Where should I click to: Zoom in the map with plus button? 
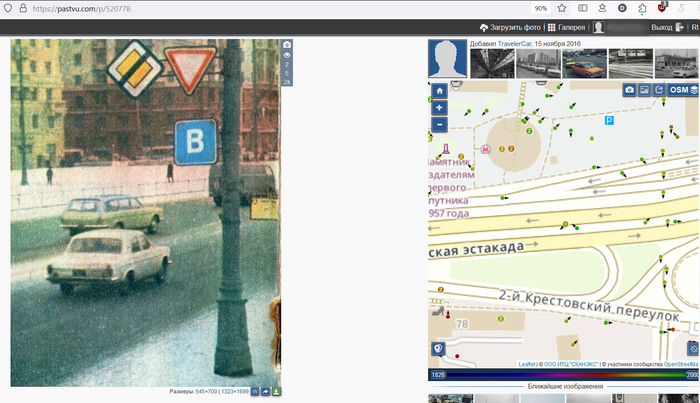(439, 108)
